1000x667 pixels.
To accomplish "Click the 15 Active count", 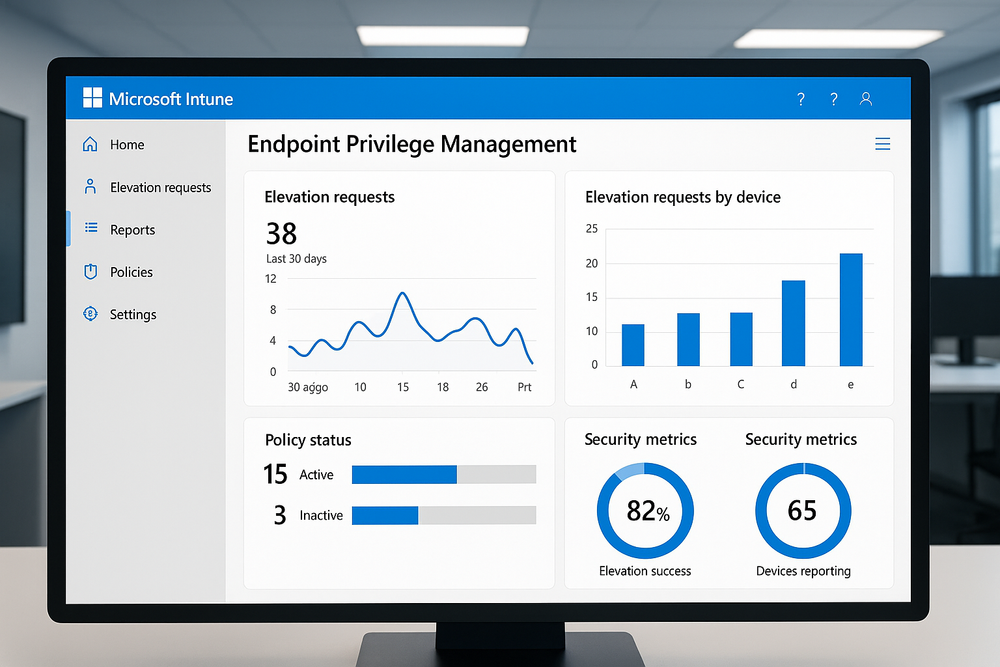I will (x=276, y=474).
